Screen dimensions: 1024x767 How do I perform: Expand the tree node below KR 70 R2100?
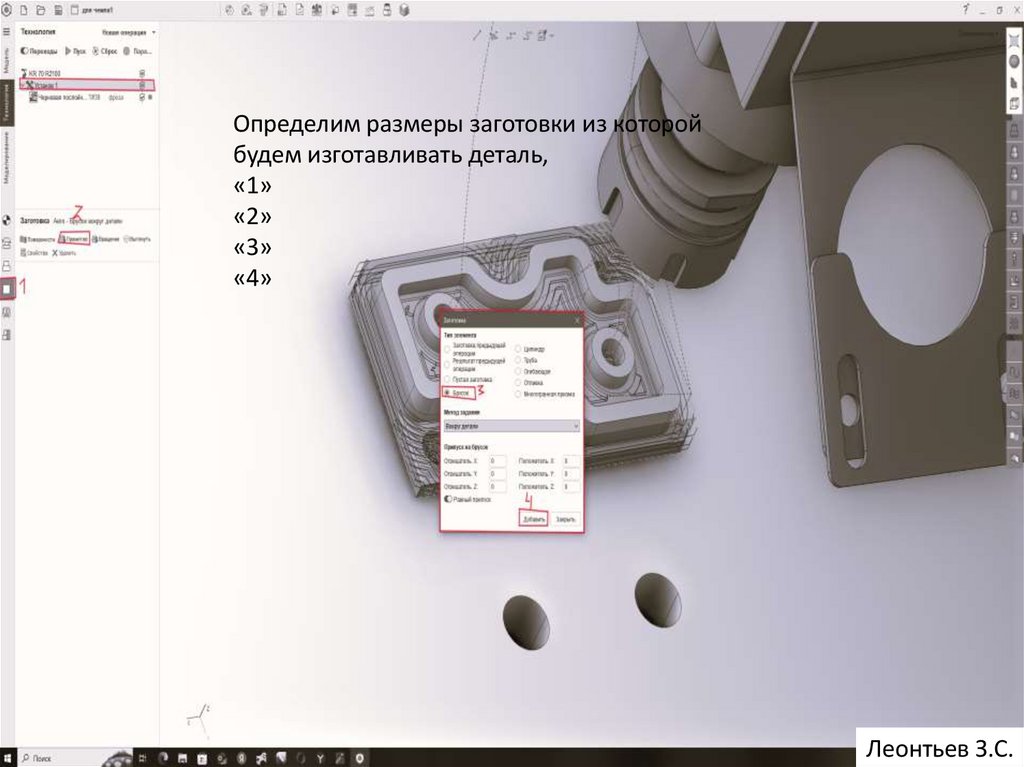coord(22,85)
